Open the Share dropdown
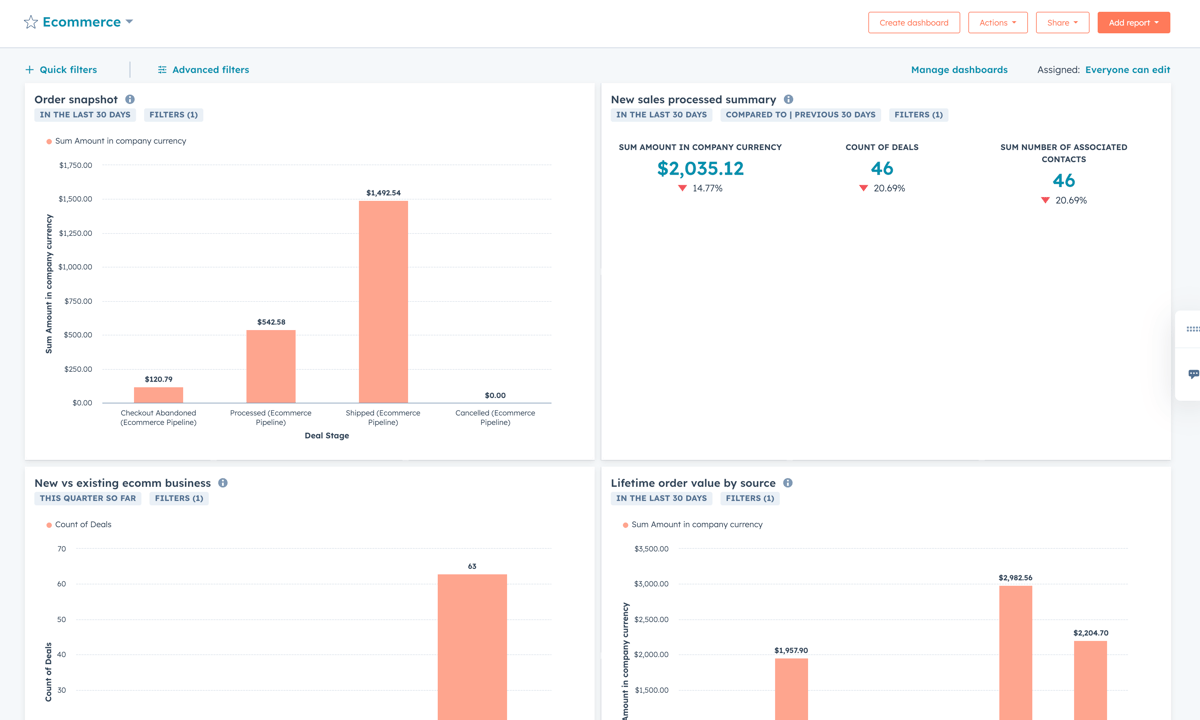This screenshot has height=720, width=1200. tap(1062, 23)
